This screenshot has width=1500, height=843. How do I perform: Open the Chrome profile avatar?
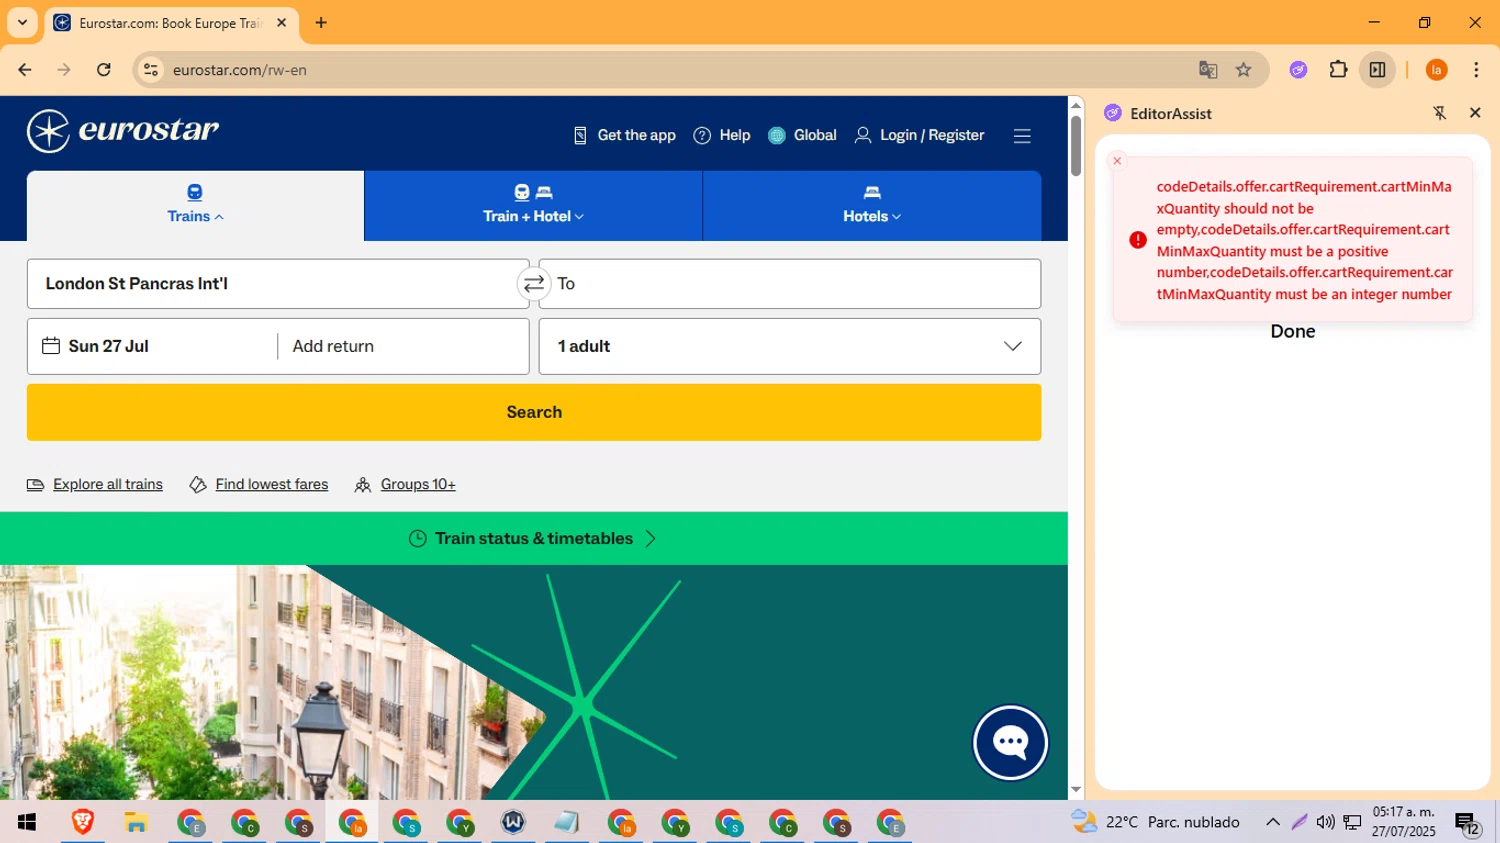(x=1436, y=70)
